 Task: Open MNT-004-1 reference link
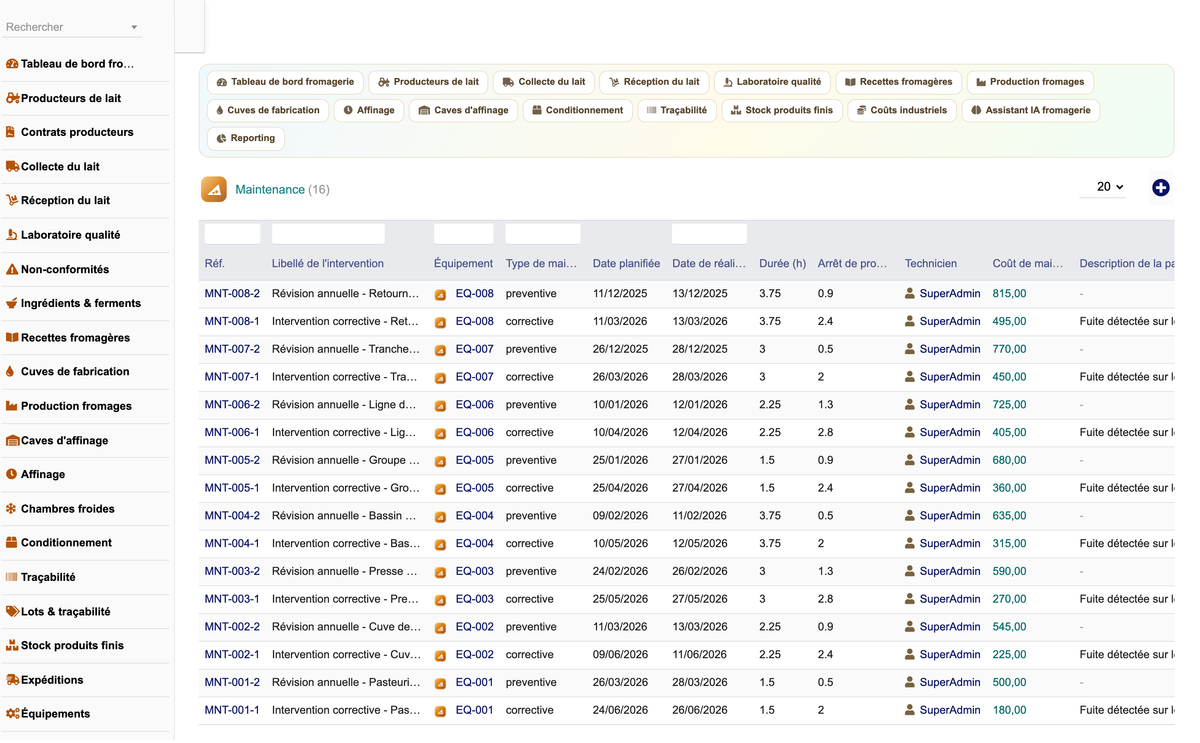coord(232,544)
